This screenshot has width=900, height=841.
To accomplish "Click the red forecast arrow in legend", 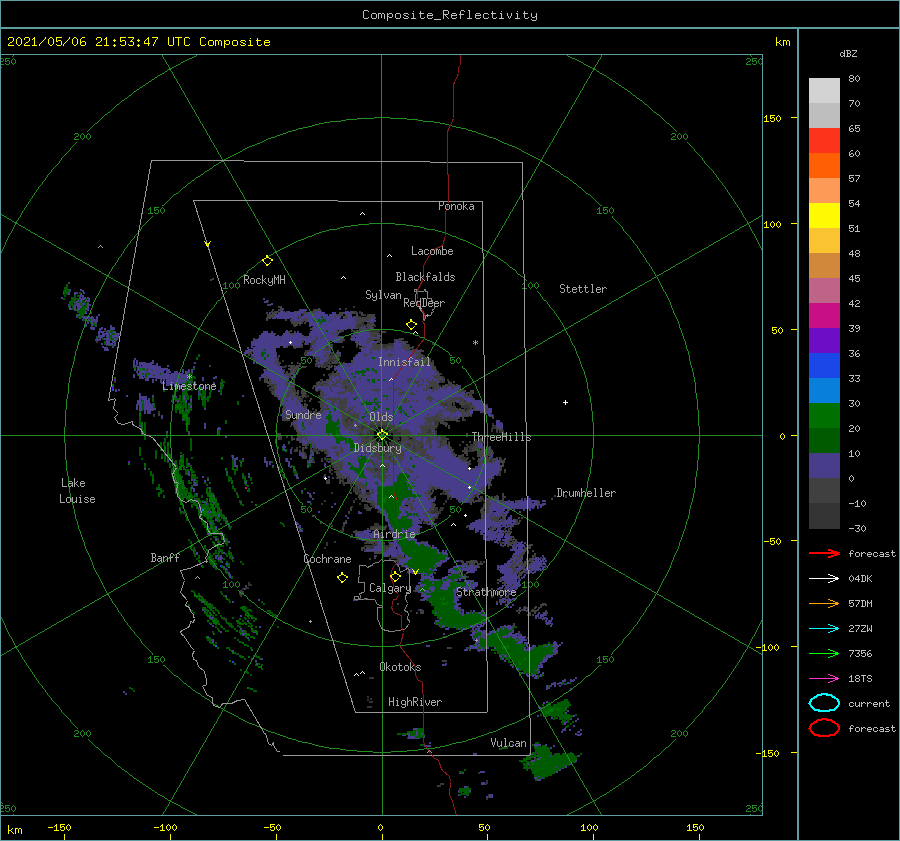I will tap(824, 553).
